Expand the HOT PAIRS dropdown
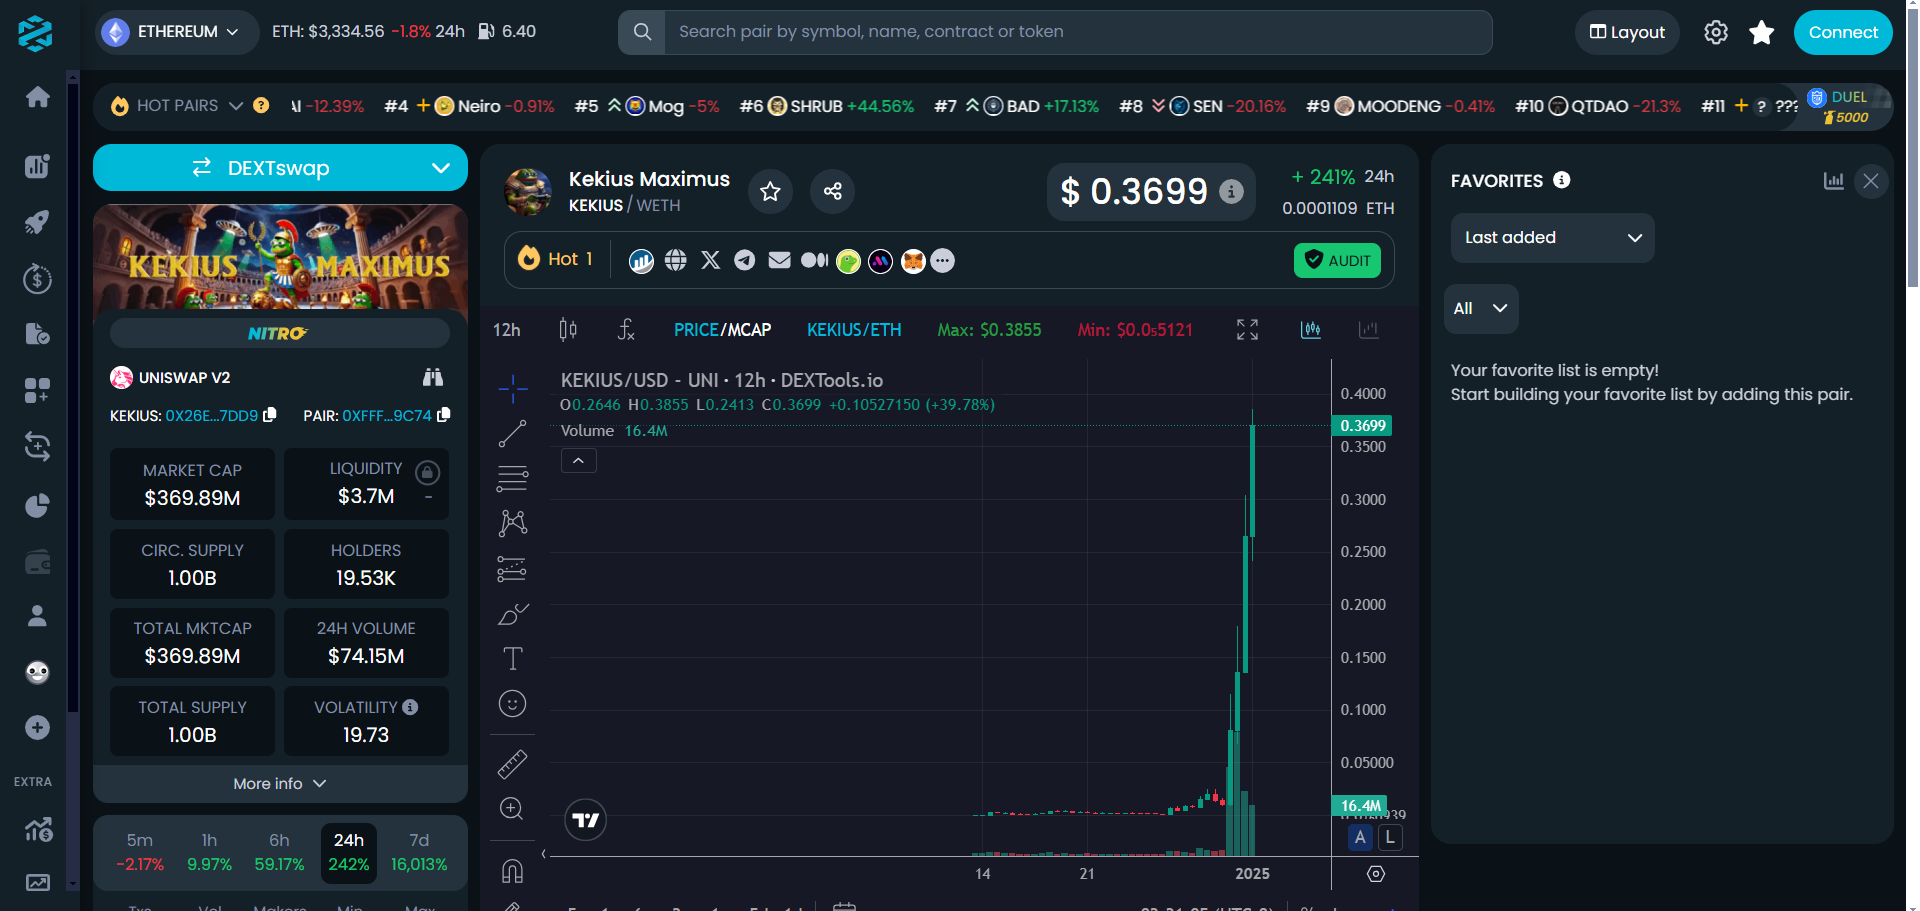The width and height of the screenshot is (1920, 911). 236,106
